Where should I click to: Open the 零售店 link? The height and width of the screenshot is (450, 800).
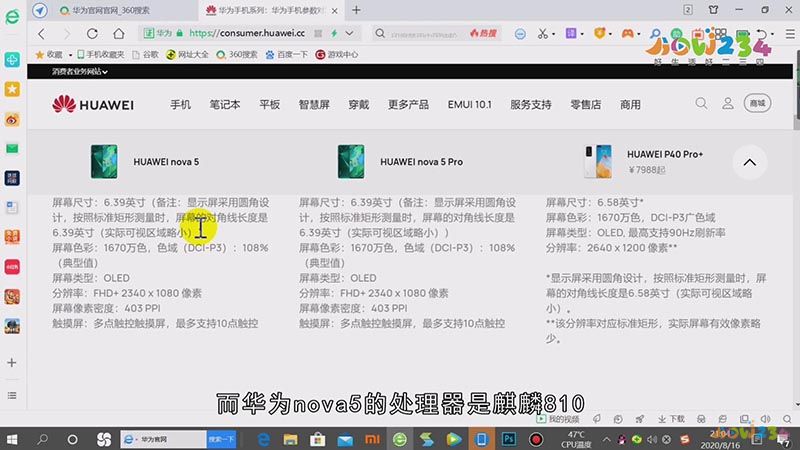tap(586, 105)
